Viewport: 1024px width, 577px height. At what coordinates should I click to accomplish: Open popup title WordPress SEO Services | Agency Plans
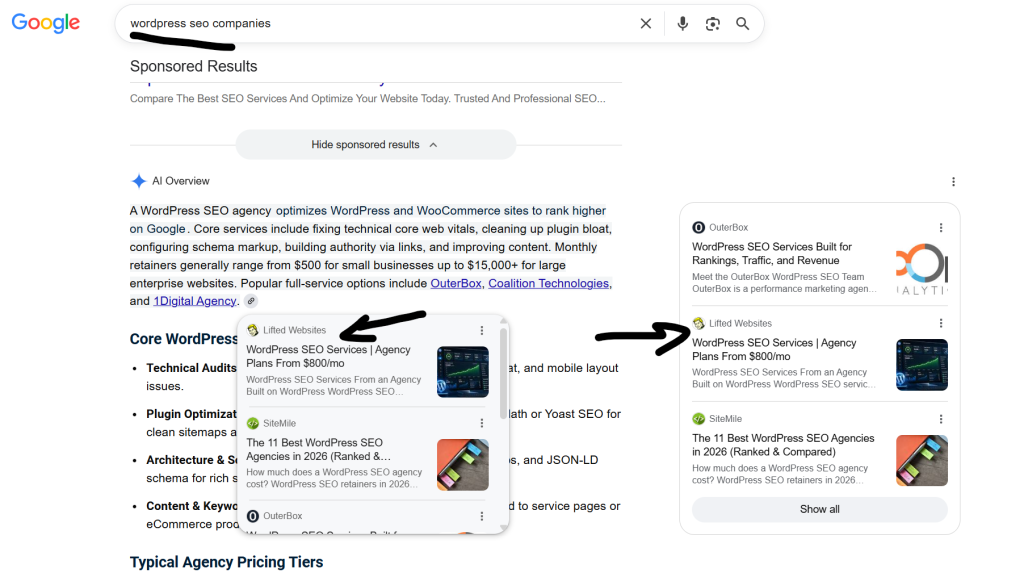click(x=328, y=356)
